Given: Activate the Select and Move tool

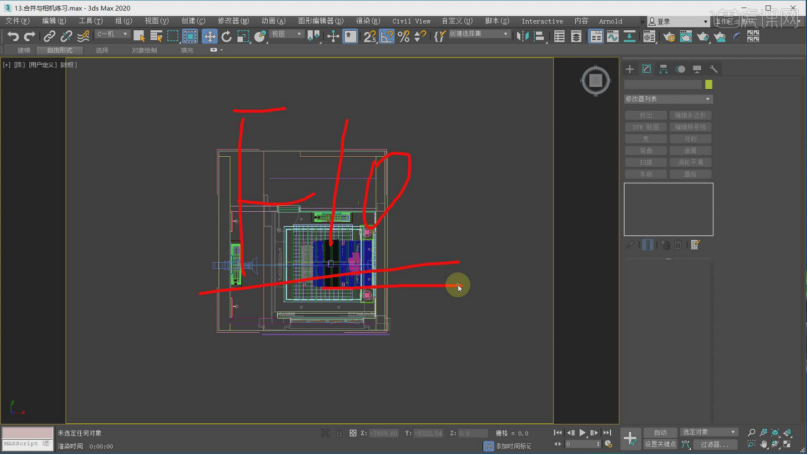Looking at the screenshot, I should [209, 36].
